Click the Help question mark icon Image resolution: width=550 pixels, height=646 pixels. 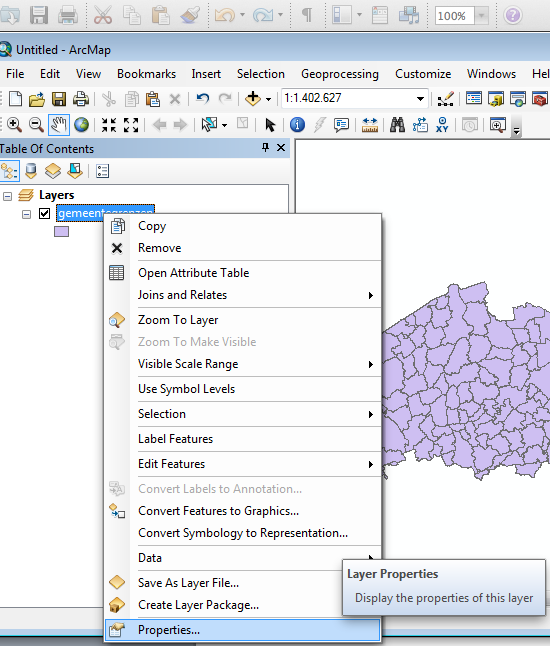click(513, 16)
